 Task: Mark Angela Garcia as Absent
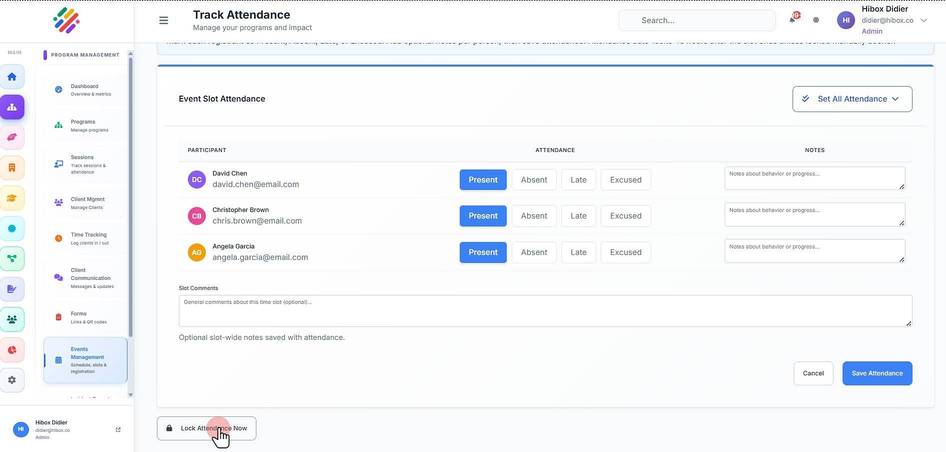coord(534,252)
